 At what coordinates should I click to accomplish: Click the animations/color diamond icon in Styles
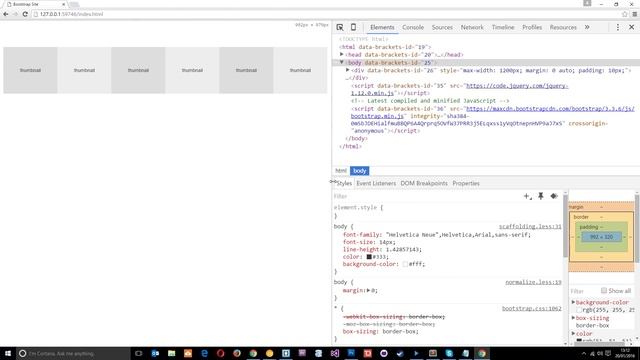pyautogui.click(x=554, y=196)
